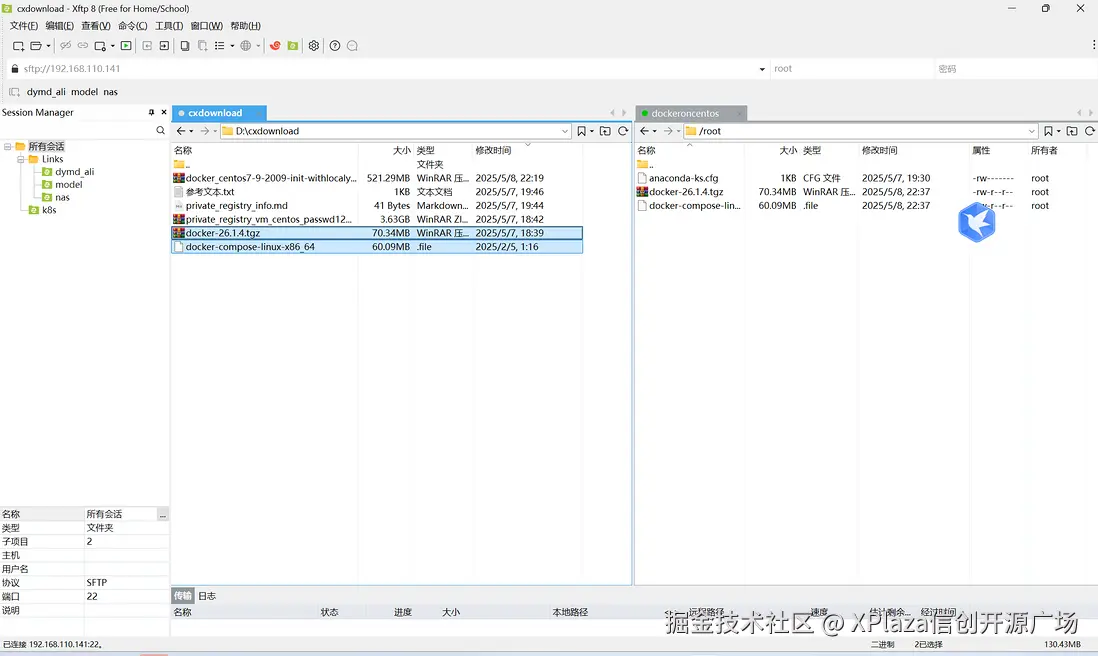Click the dymd_ali quick link
This screenshot has height=656, width=1098.
(46, 92)
